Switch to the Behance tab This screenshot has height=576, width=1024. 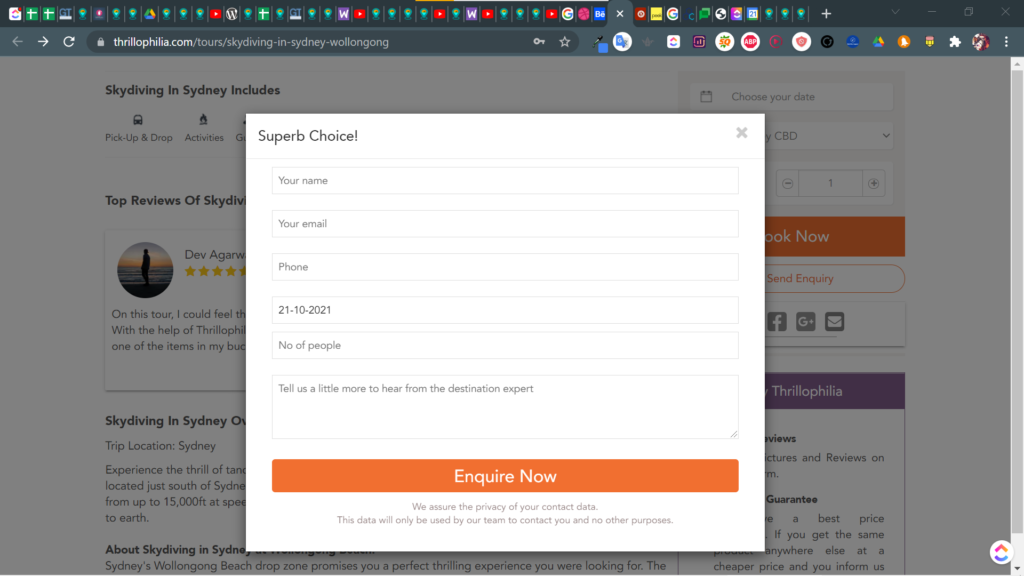point(600,14)
